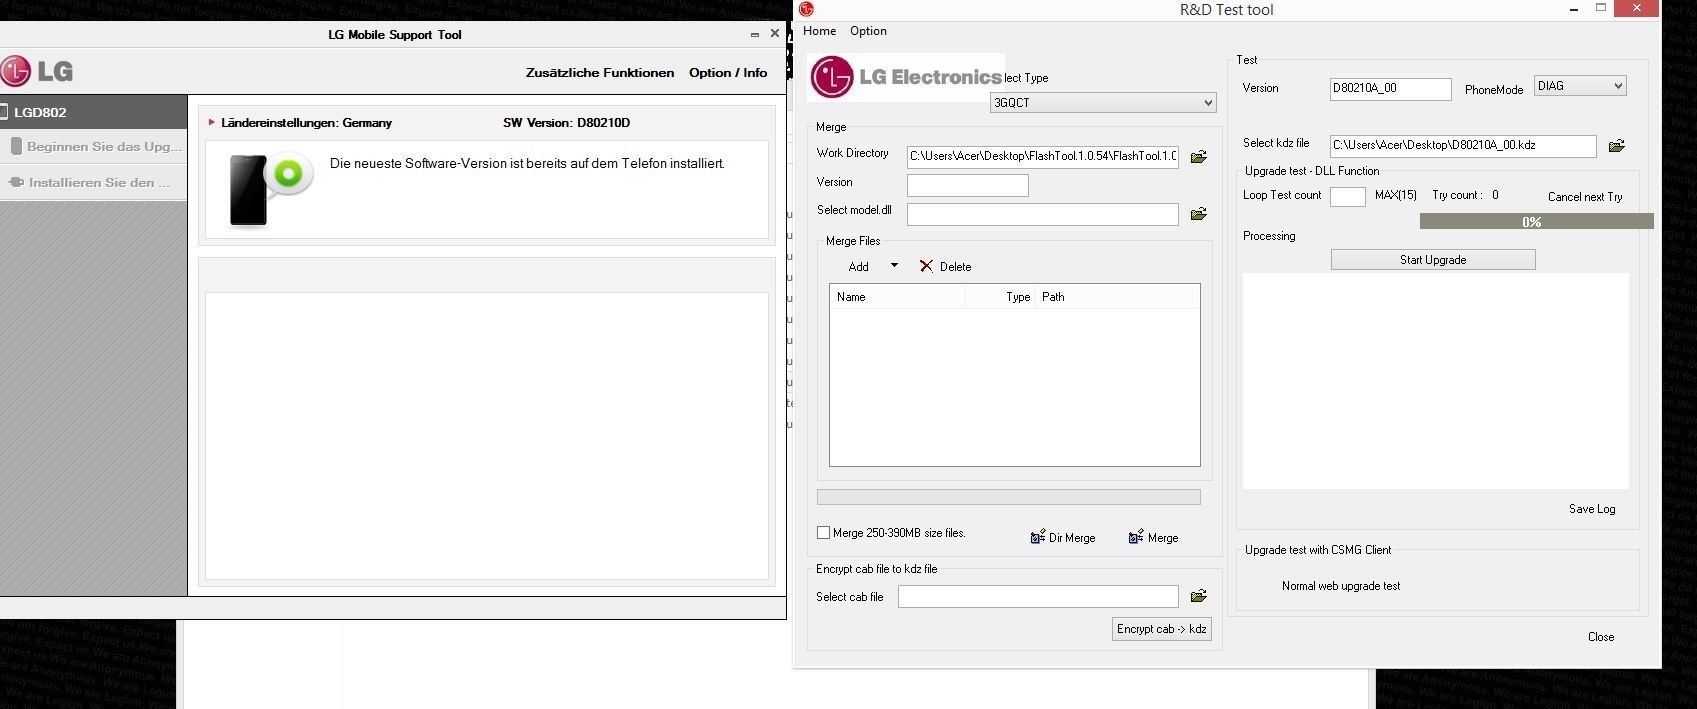
Task: Click Encrypt cab -> kdz button
Action: click(1162, 629)
